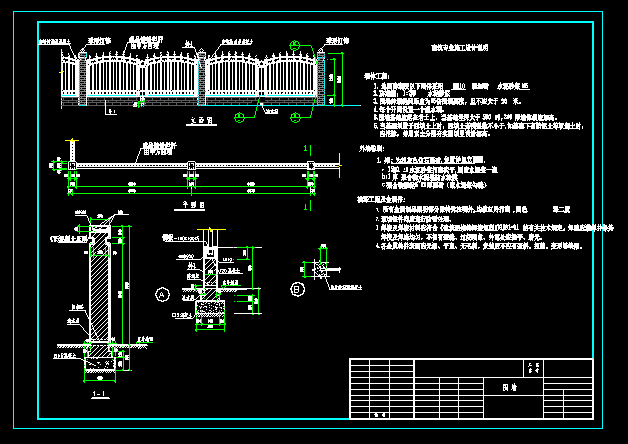The image size is (628, 444).
Task: Select the section cut mark 1 on plan
Action: (306, 147)
